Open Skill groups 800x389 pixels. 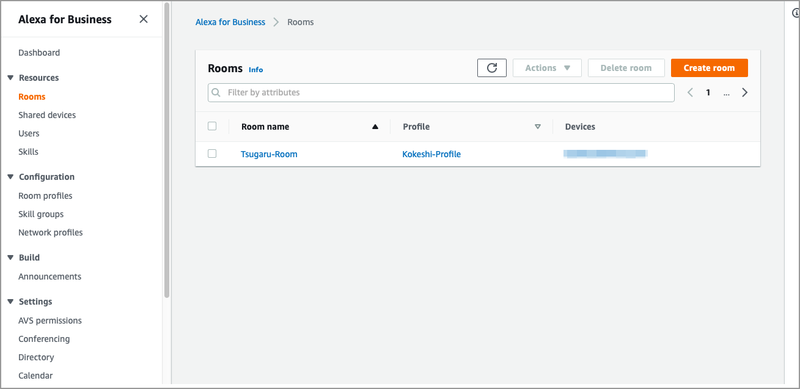[41, 214]
